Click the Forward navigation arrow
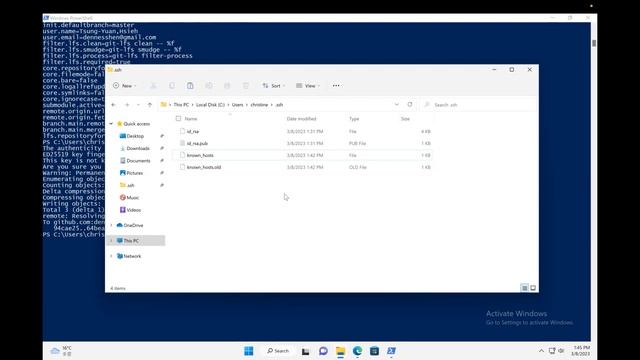Viewport: 640px width, 360px height. [x=127, y=105]
